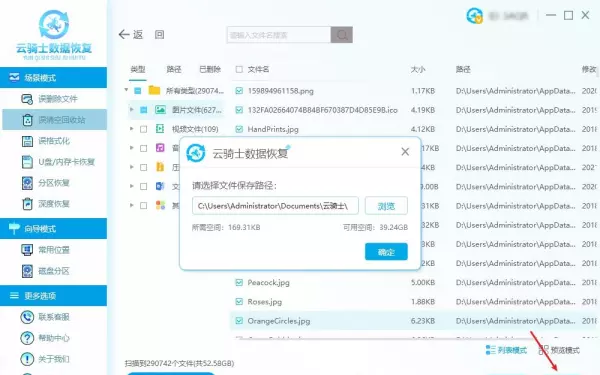Click the user account avatar icon
Screen dimensions: 600x375
[474, 16]
